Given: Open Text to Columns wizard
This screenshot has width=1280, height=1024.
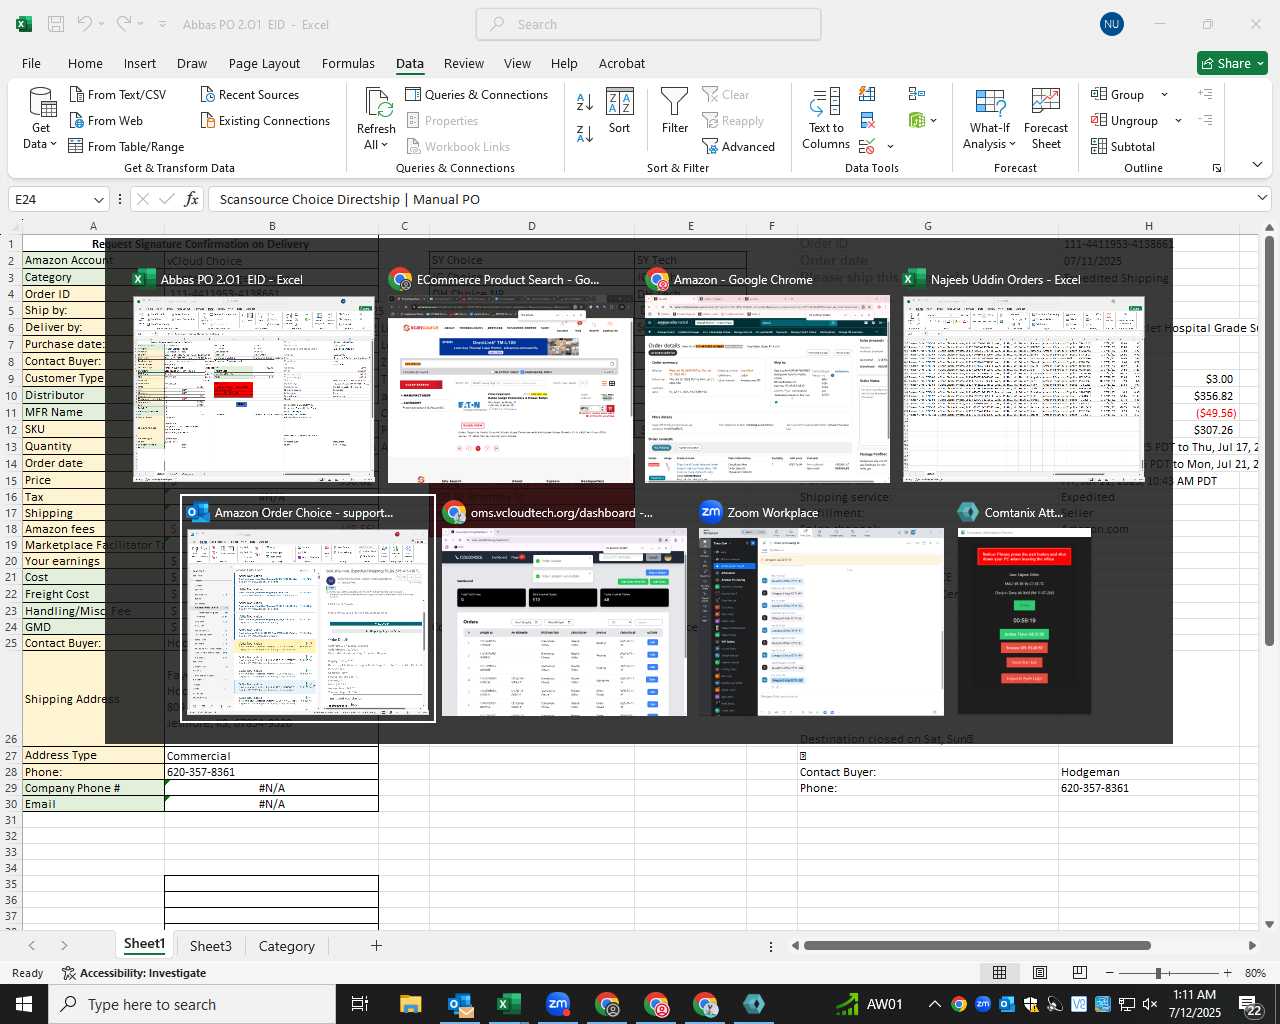Looking at the screenshot, I should 826,119.
